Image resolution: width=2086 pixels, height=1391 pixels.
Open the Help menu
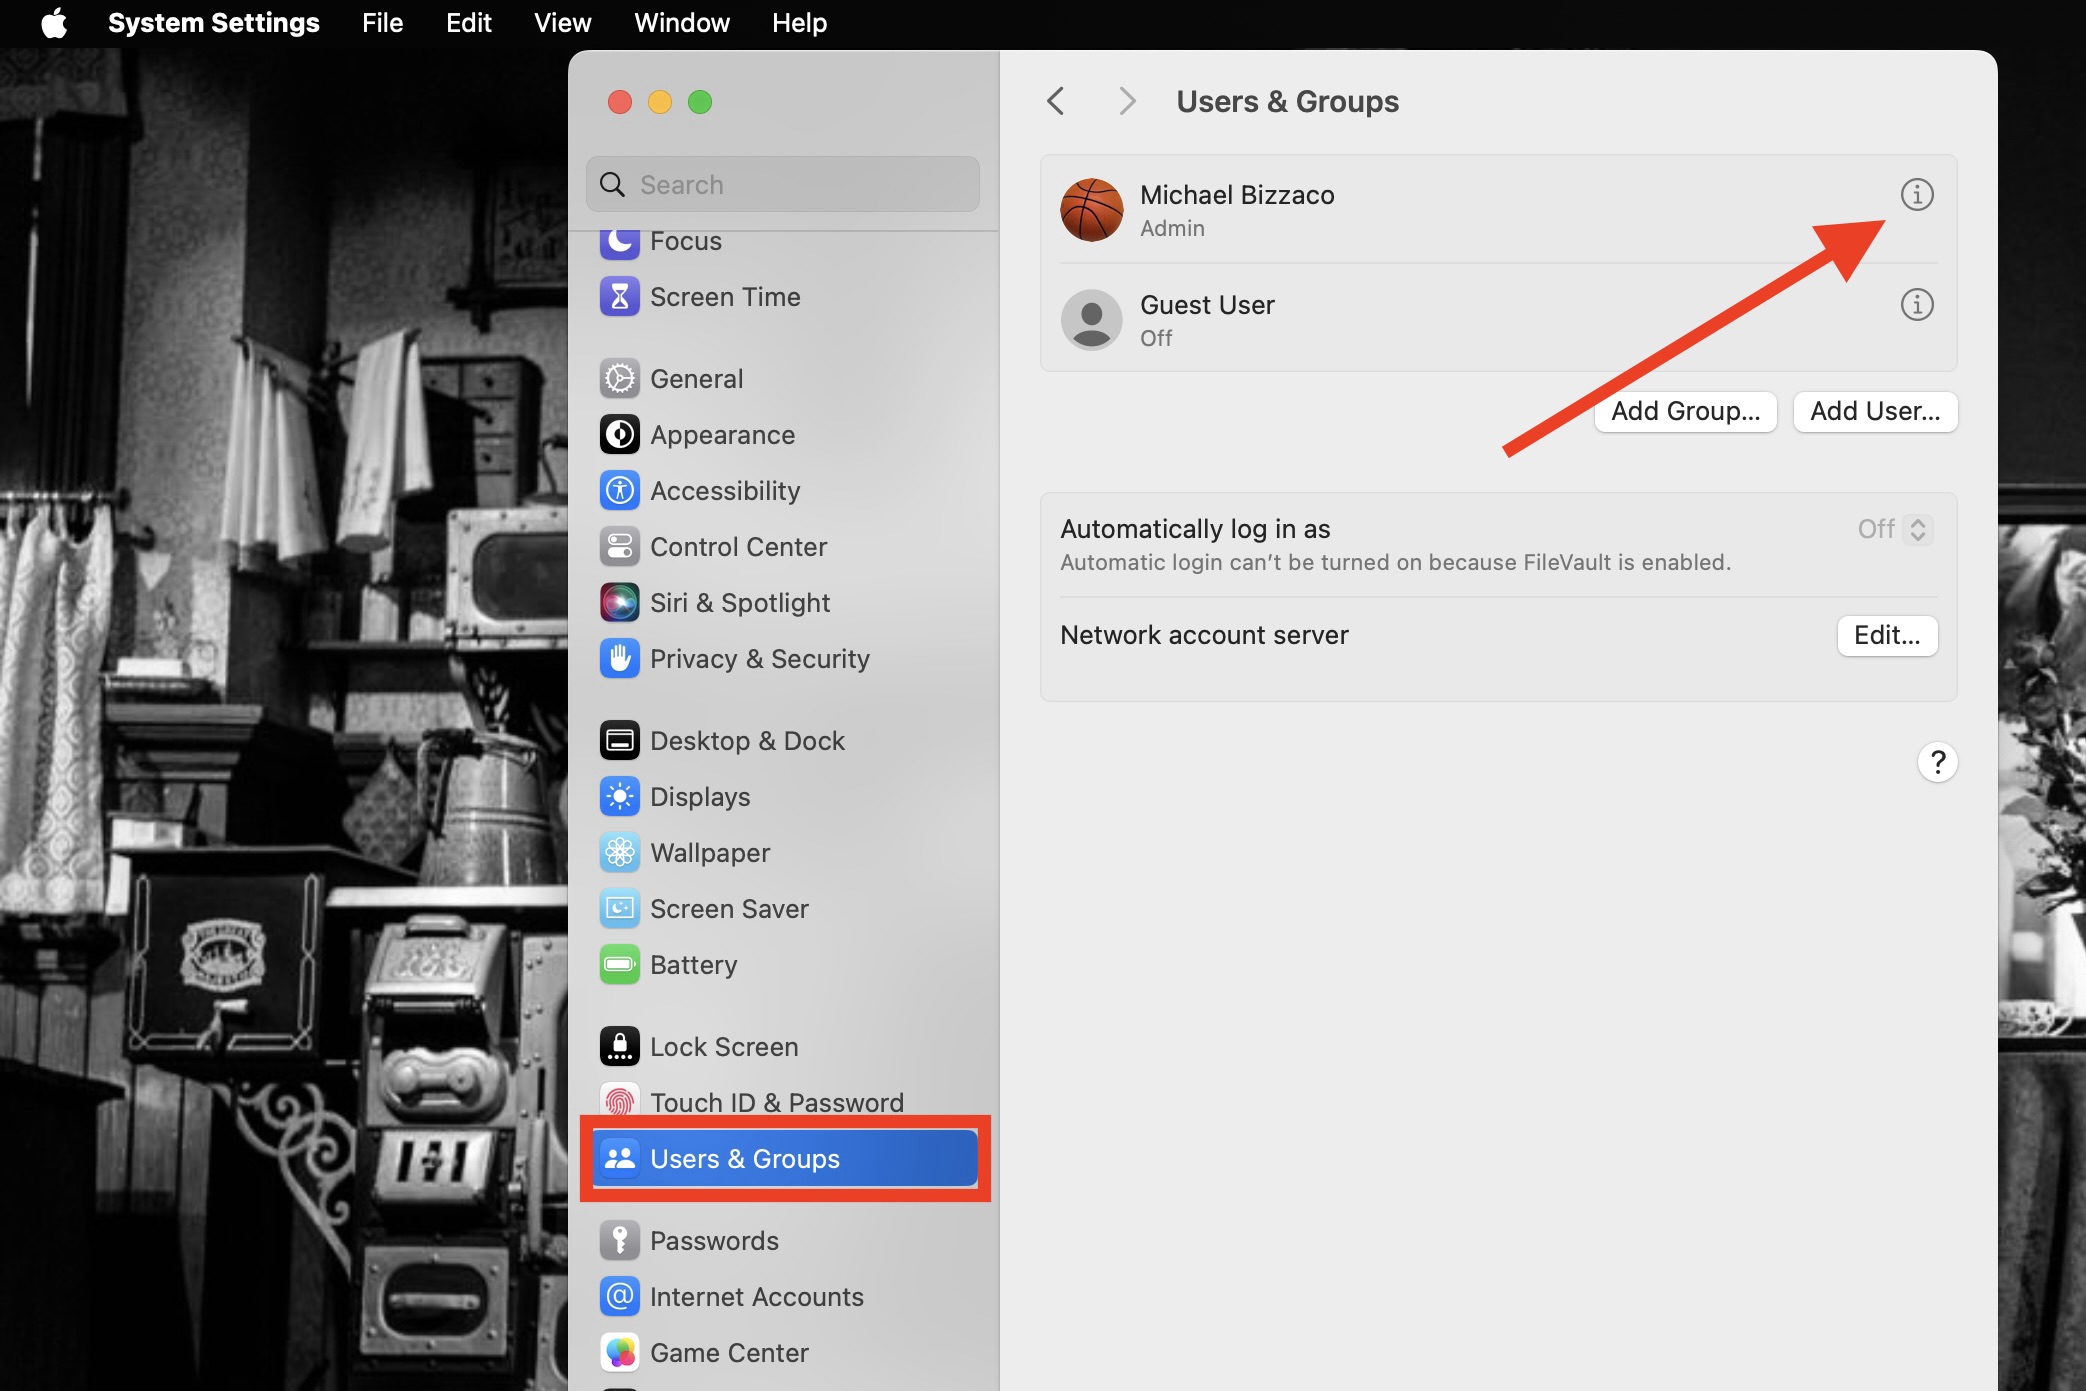point(799,22)
